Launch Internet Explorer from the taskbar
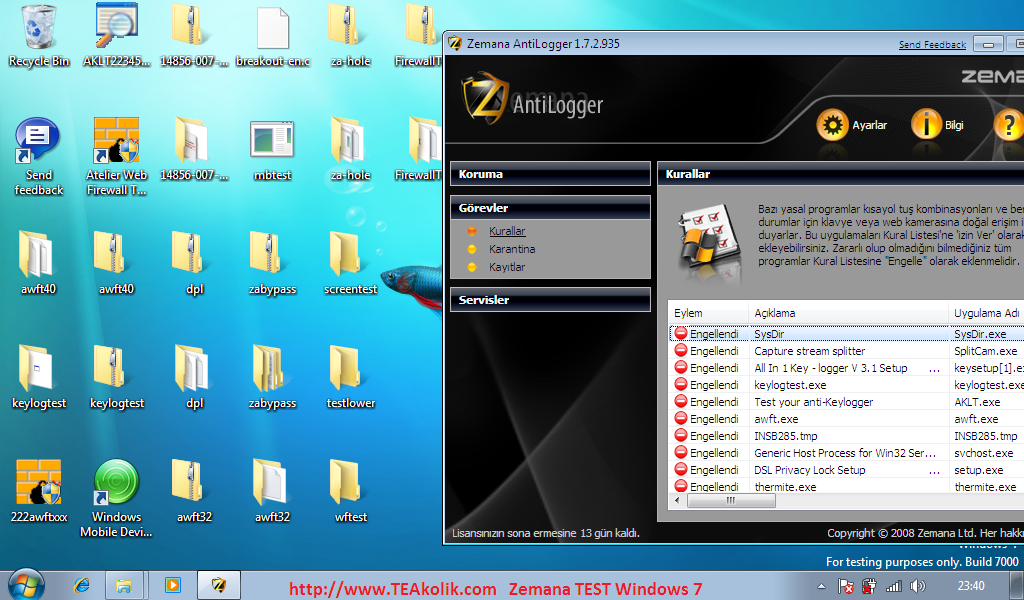This screenshot has width=1024, height=600. click(x=82, y=585)
